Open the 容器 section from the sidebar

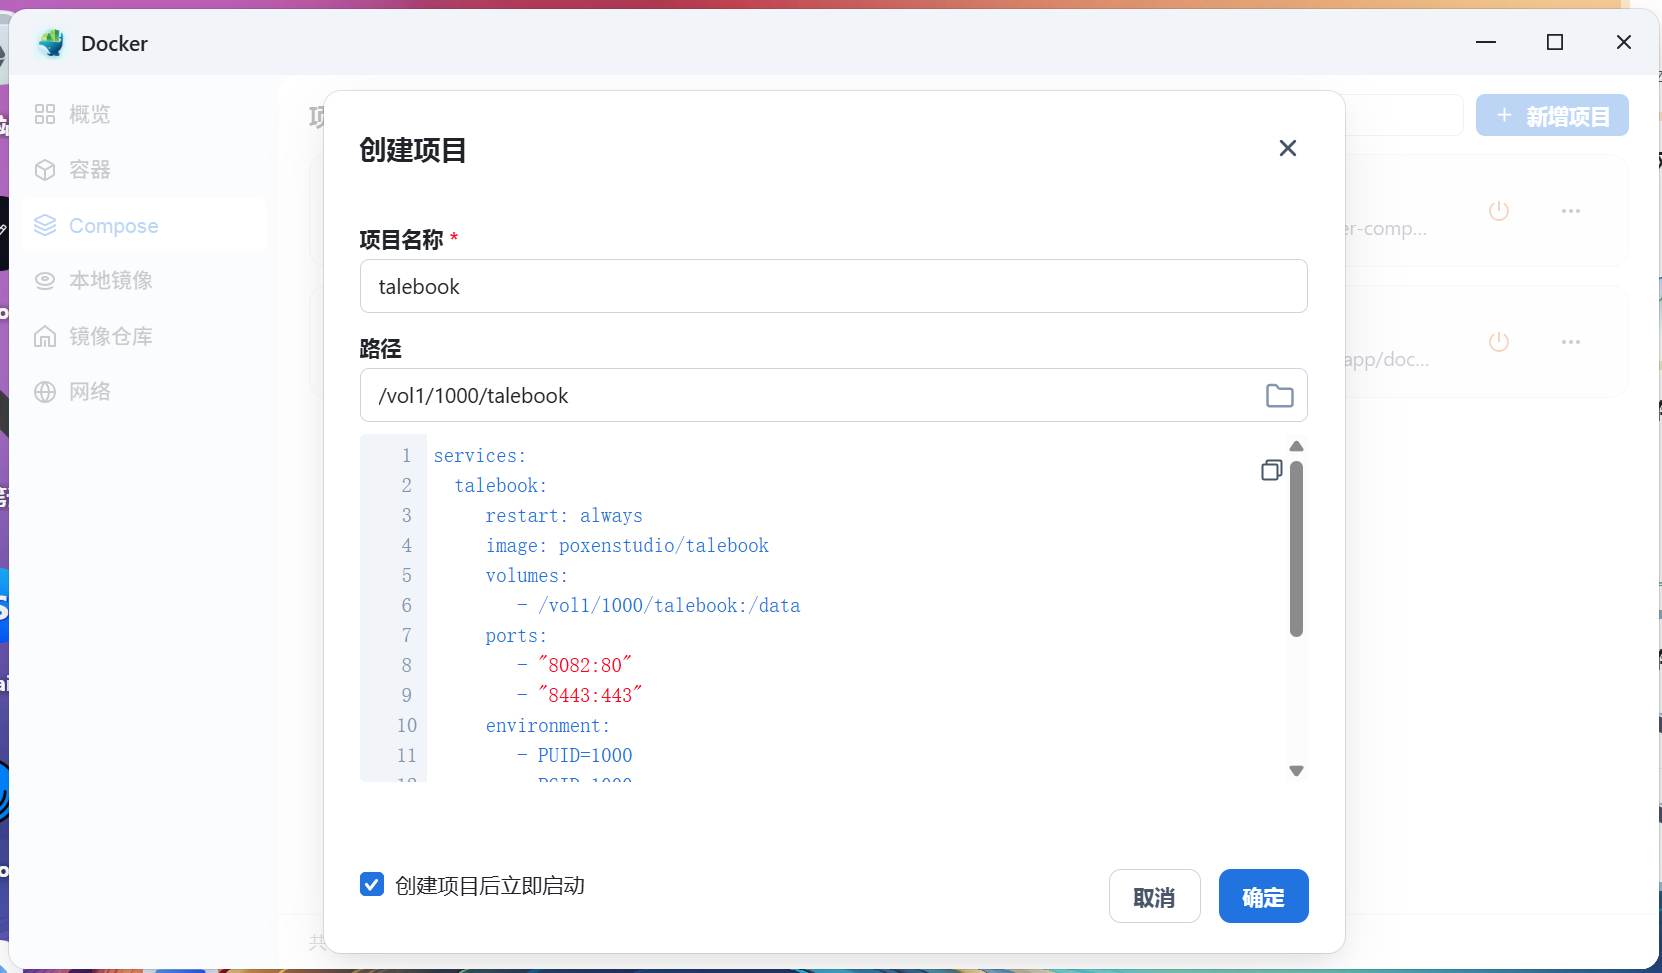[x=86, y=170]
